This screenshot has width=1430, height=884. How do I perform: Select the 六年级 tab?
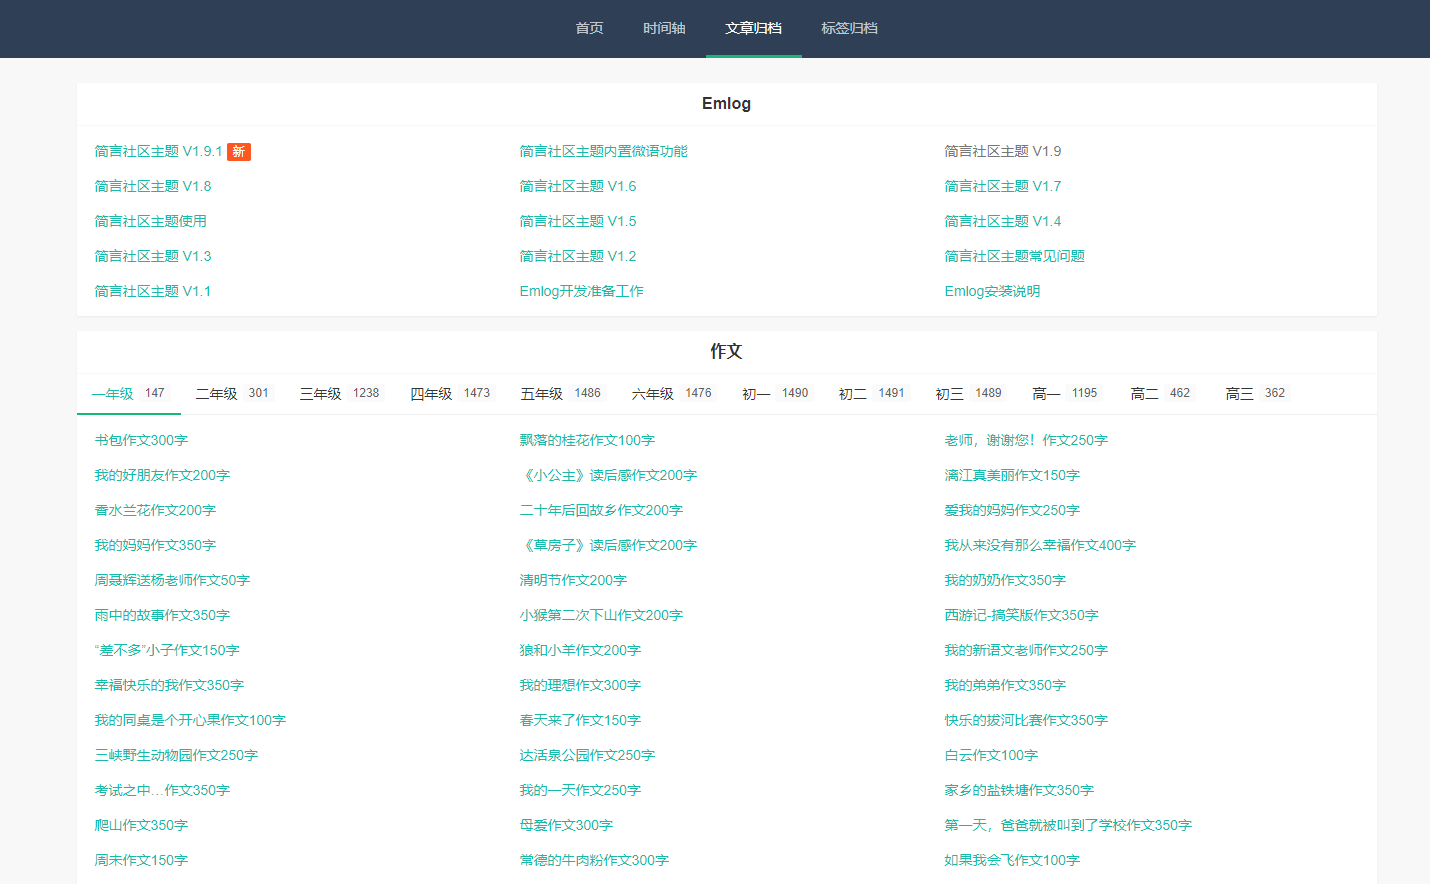(x=672, y=393)
